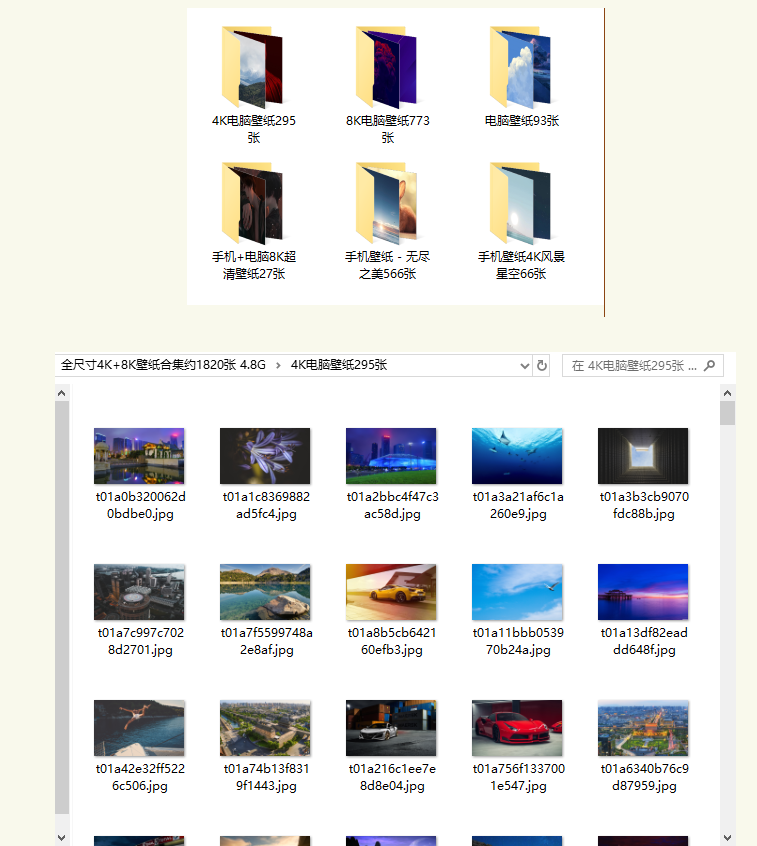
Task: Click the right scrollbar thumb
Action: click(x=727, y=413)
